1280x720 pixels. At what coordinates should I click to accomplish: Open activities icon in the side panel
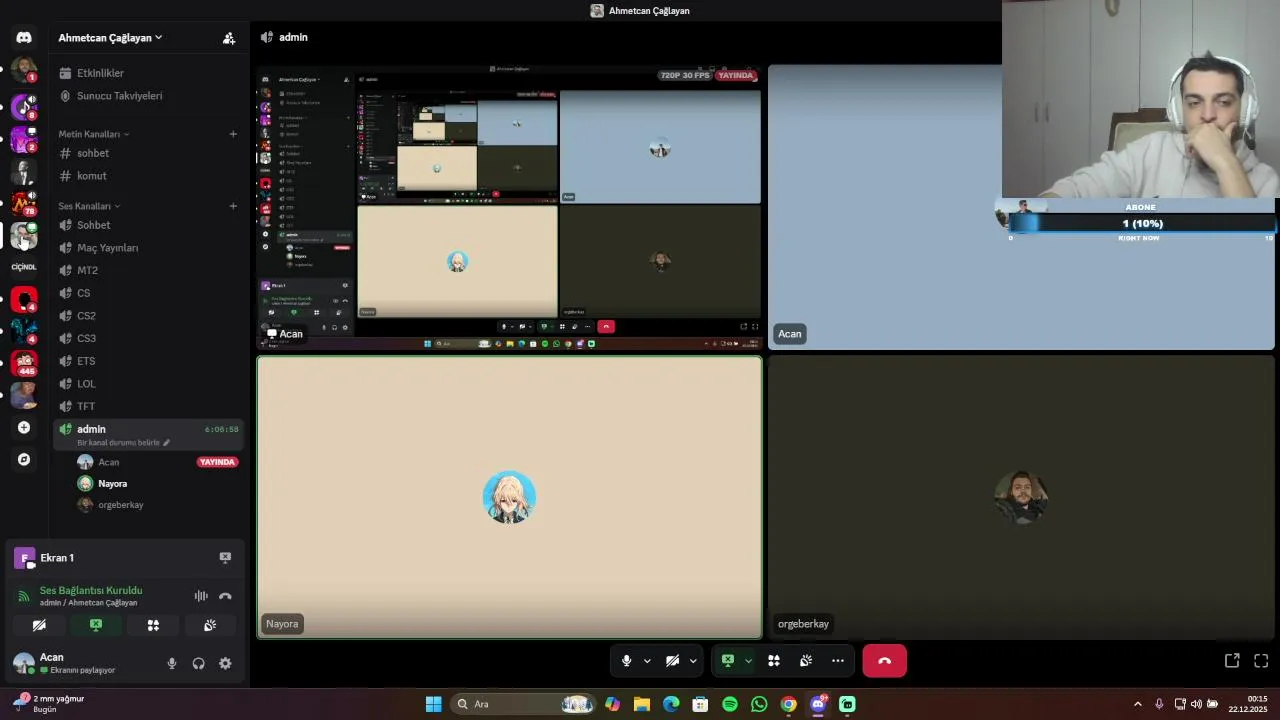(x=153, y=625)
